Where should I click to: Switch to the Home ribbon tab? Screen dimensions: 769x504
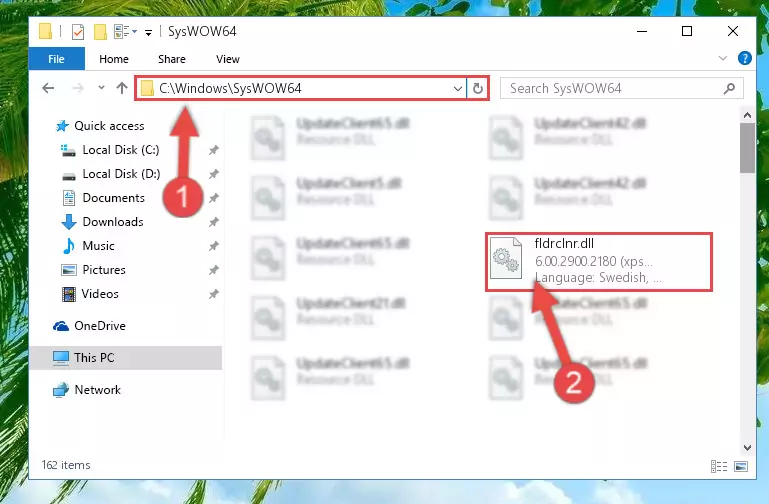tap(114, 59)
